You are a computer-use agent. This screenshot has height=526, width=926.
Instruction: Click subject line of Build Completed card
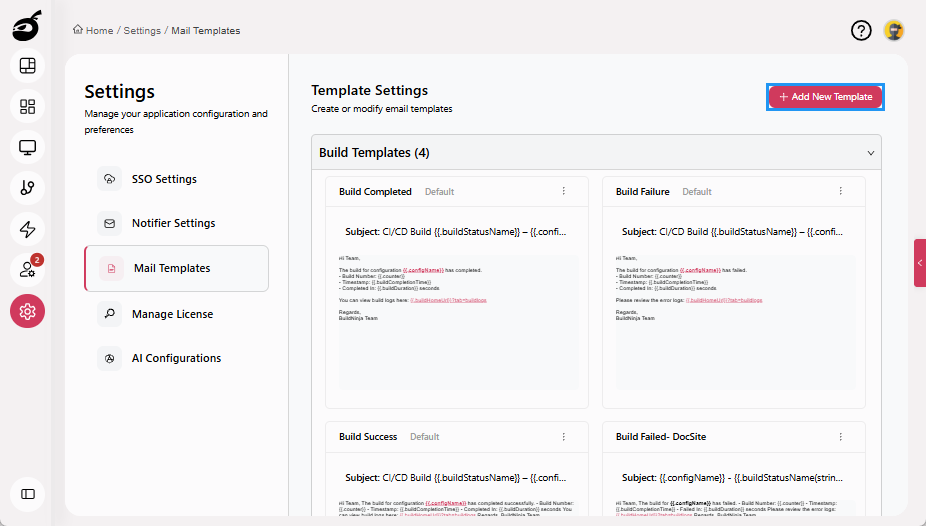click(x=455, y=232)
